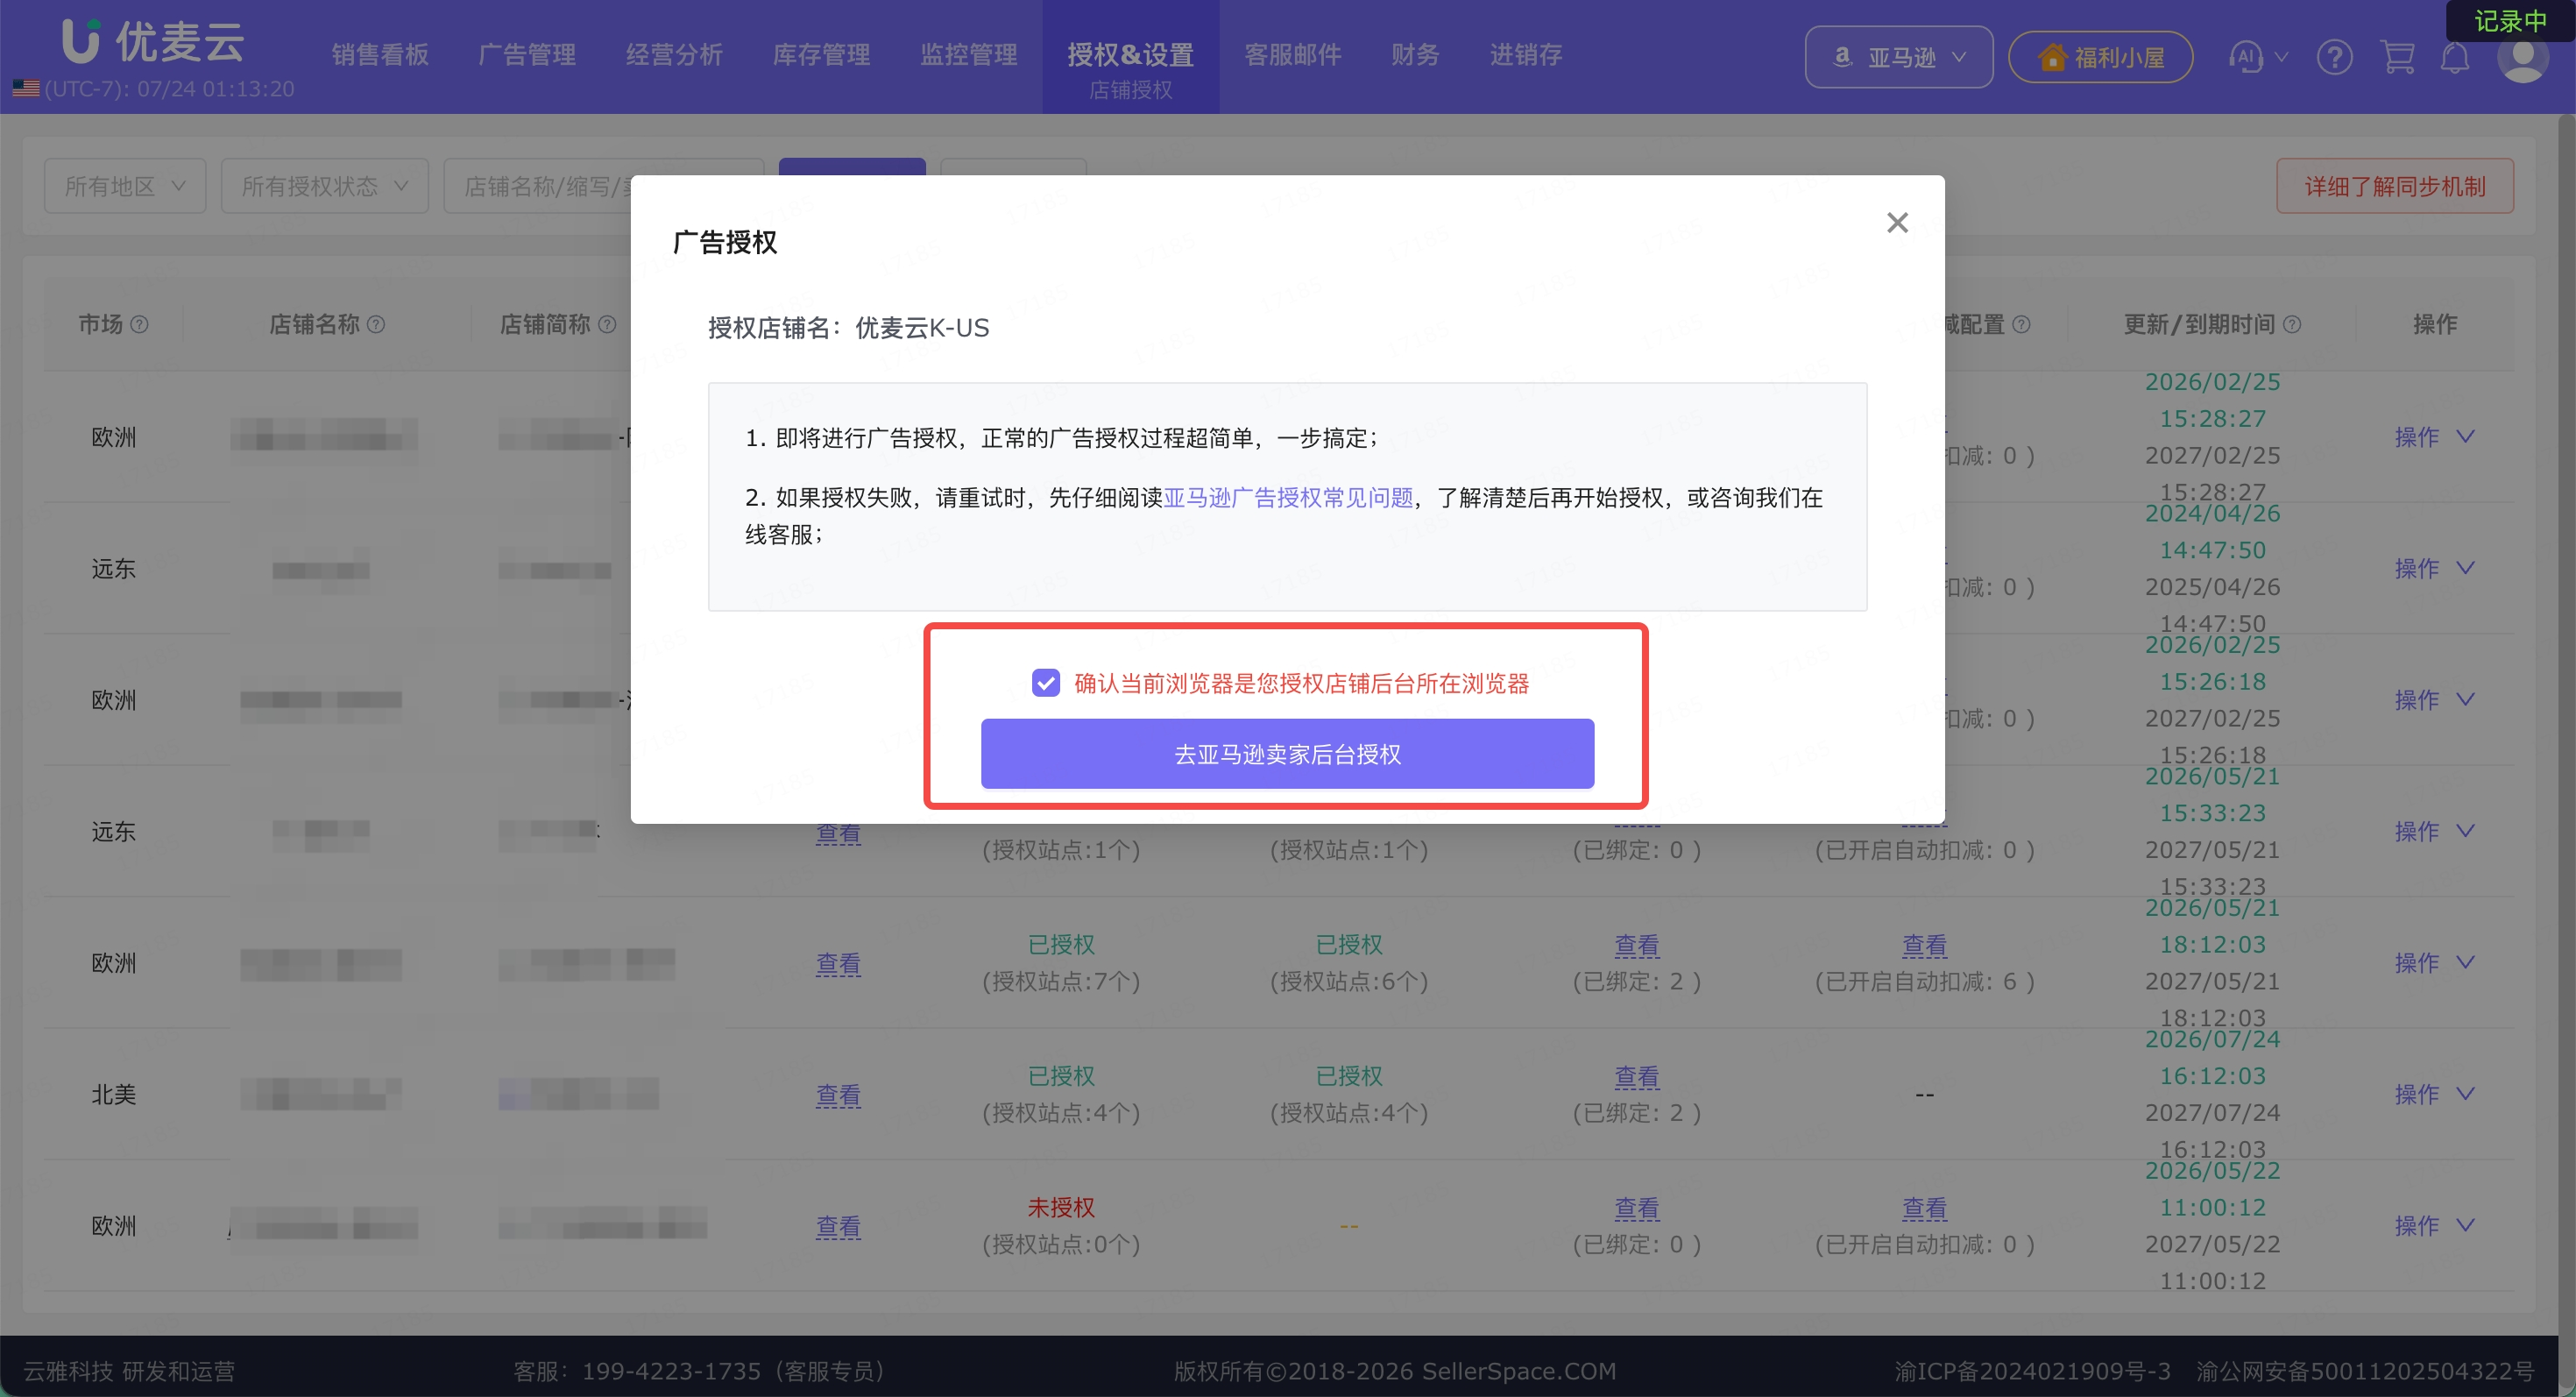
Task: Click 授权店铺名: 优麦云K-US text
Action: click(x=848, y=328)
